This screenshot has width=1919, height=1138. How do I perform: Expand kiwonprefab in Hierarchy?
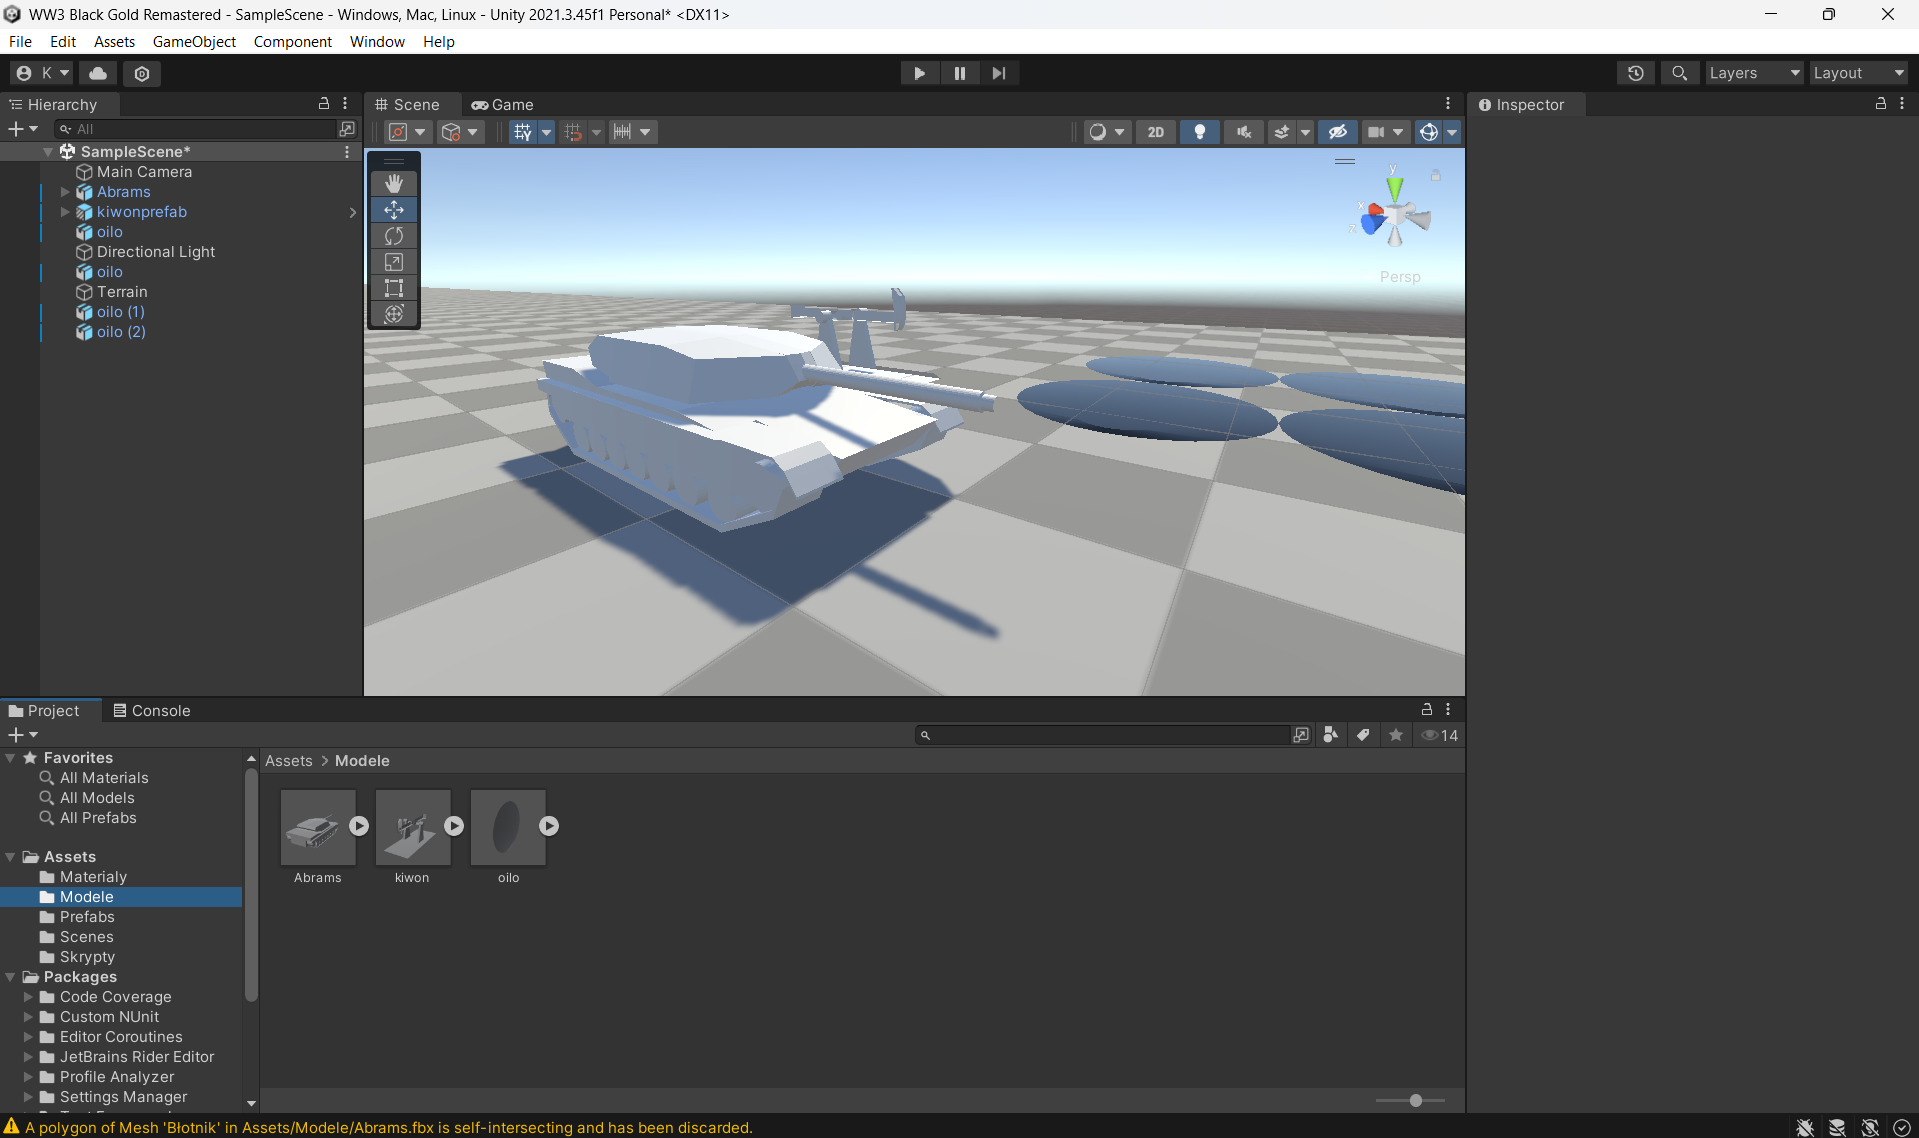(65, 212)
